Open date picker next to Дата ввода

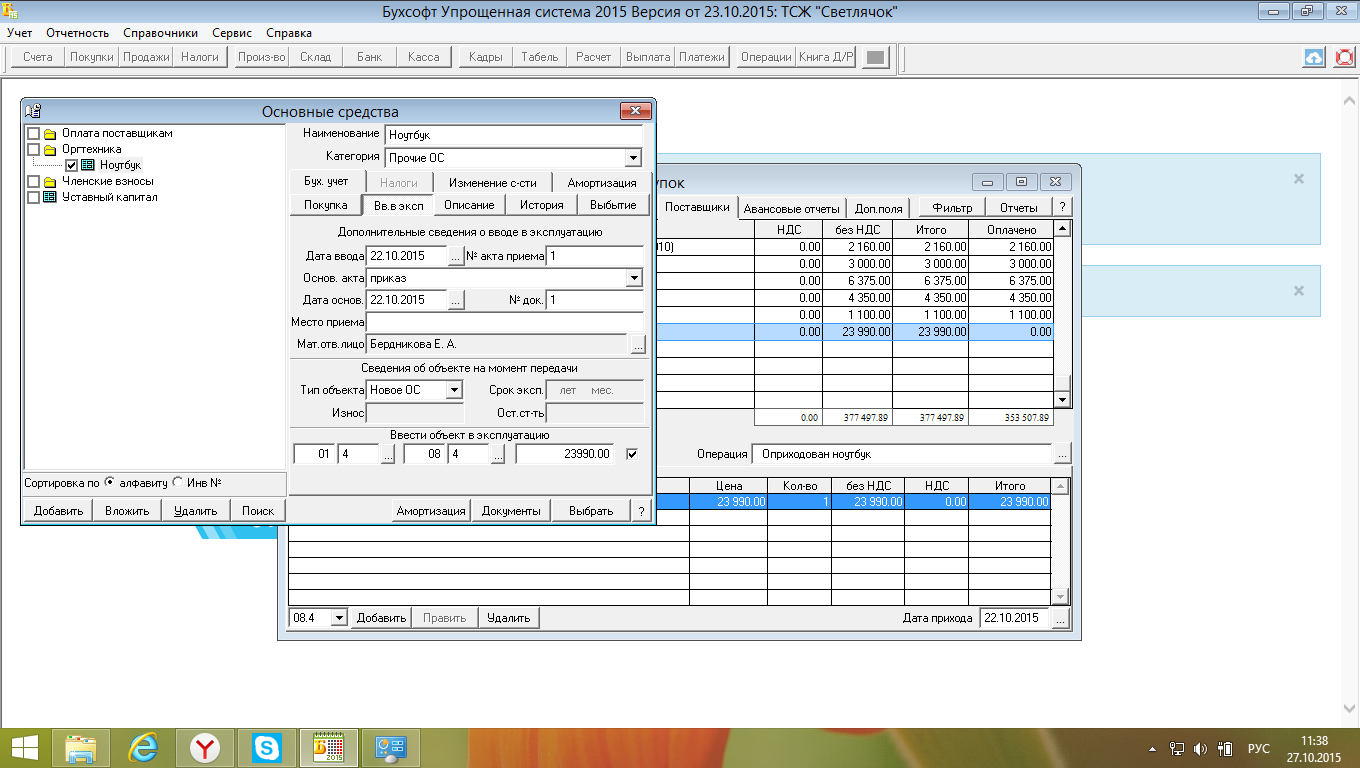click(x=455, y=256)
